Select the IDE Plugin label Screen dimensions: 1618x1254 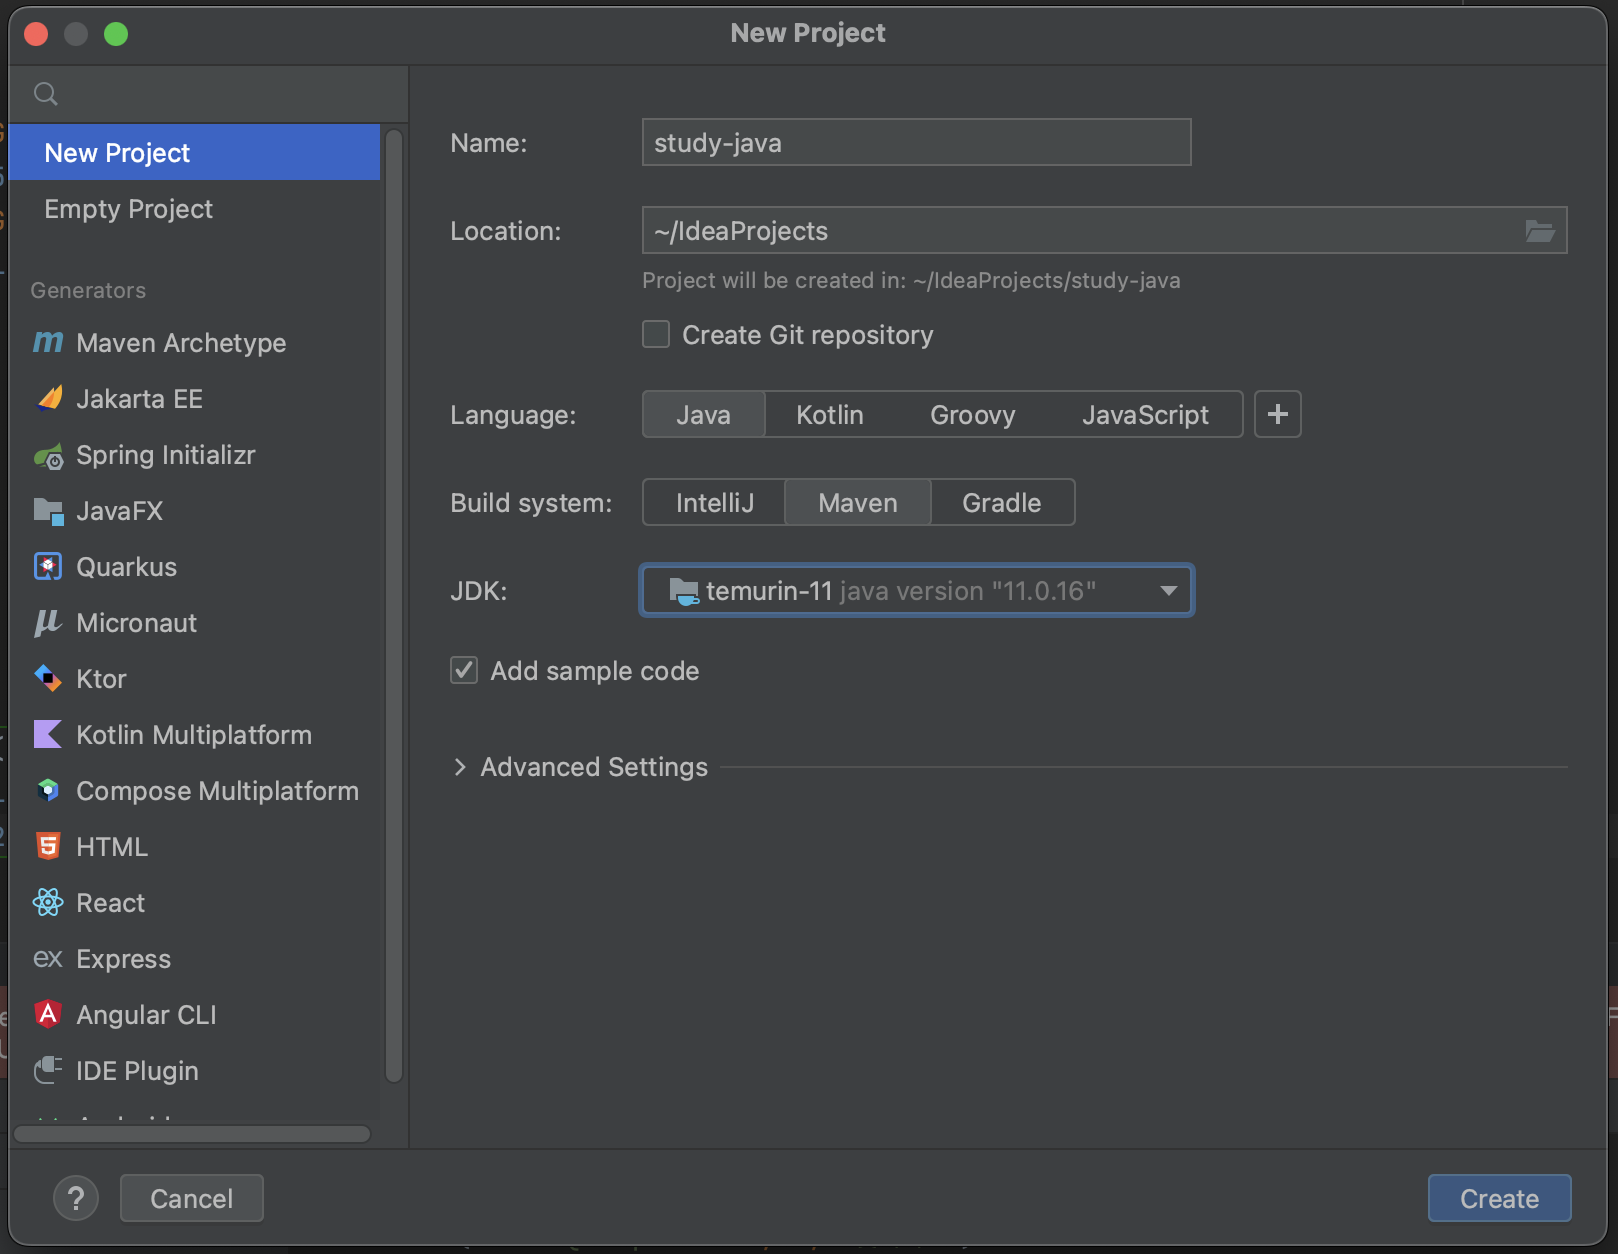[137, 1071]
